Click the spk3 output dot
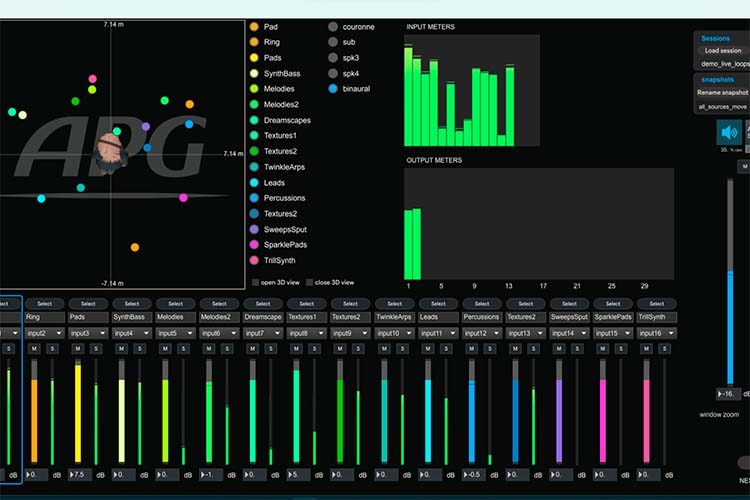This screenshot has height=500, width=750. click(x=333, y=58)
